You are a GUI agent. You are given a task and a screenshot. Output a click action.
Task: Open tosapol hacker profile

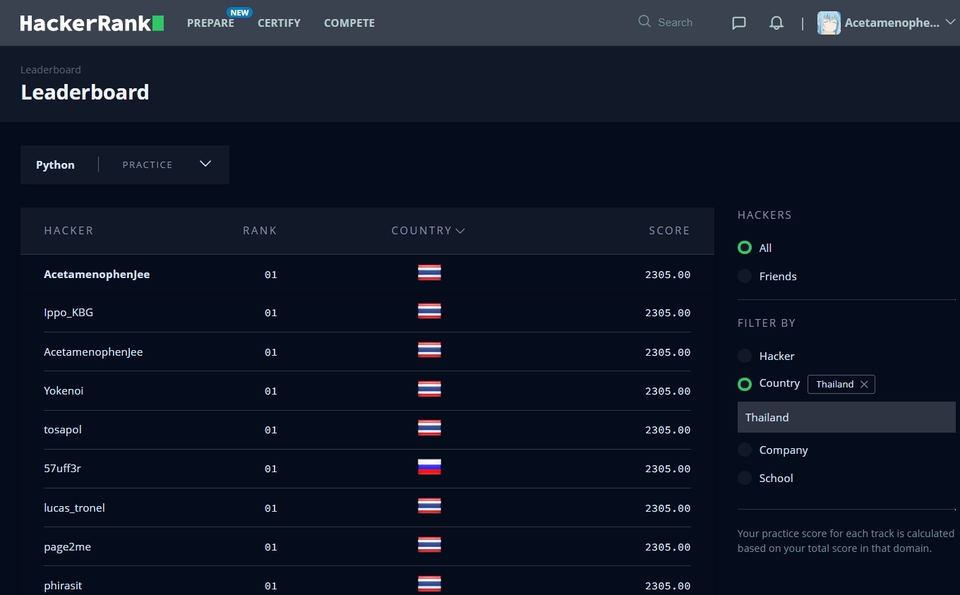point(62,430)
